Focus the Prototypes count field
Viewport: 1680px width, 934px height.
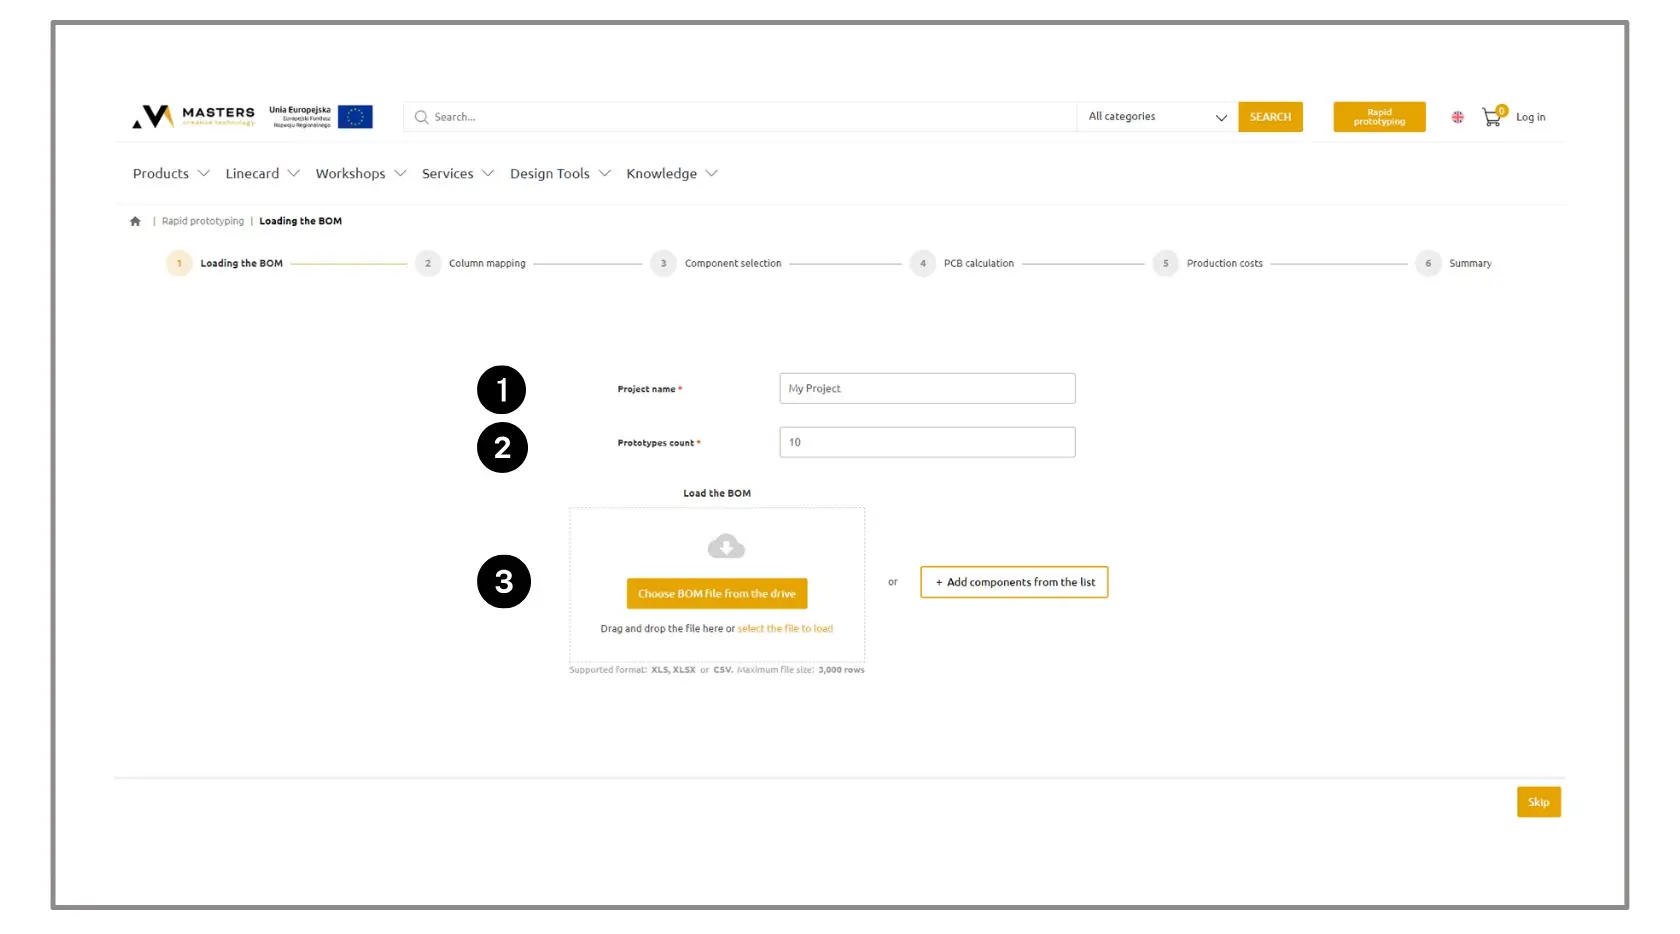coord(927,442)
